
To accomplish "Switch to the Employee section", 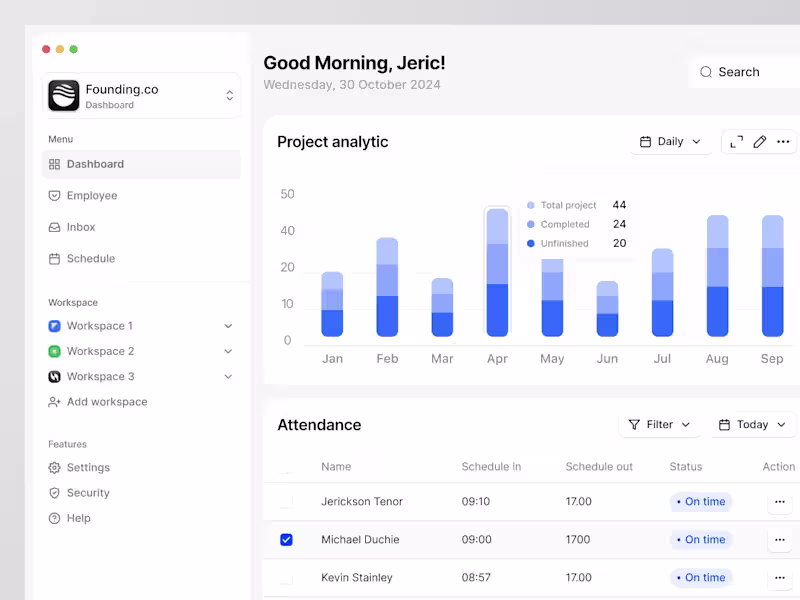I will (94, 195).
